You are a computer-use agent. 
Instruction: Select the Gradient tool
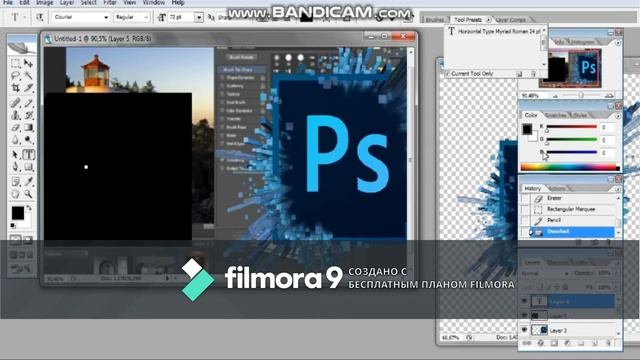tap(28, 128)
